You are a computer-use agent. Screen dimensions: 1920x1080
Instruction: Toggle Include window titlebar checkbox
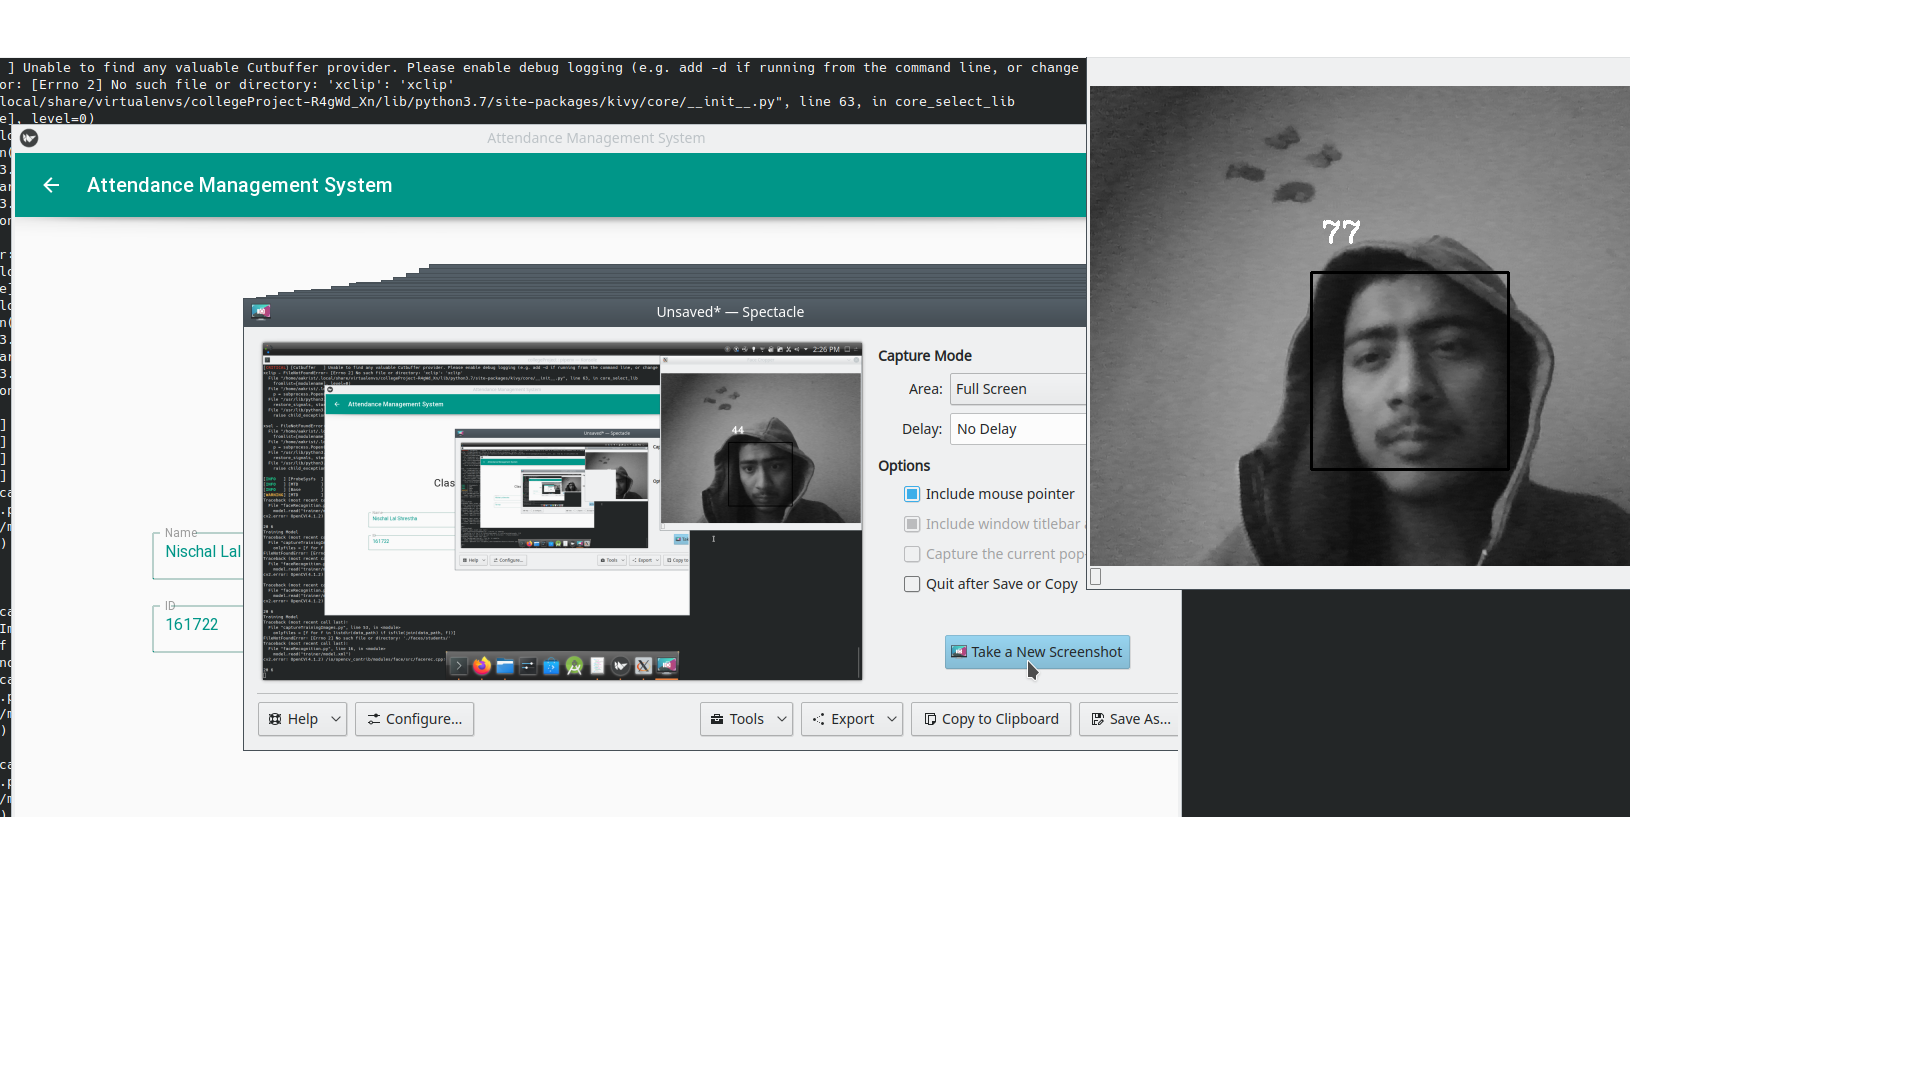pyautogui.click(x=912, y=524)
